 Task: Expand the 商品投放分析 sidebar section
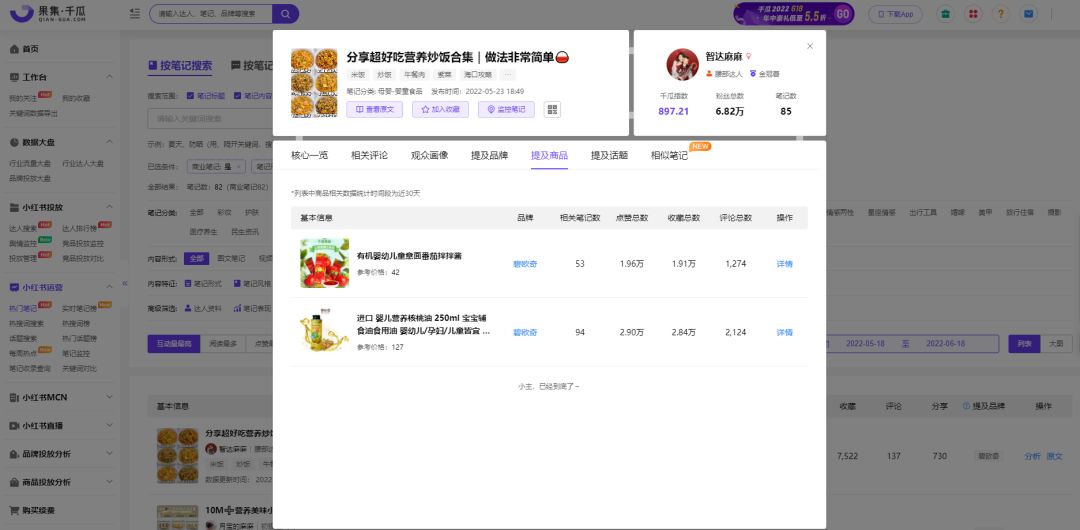coord(110,482)
